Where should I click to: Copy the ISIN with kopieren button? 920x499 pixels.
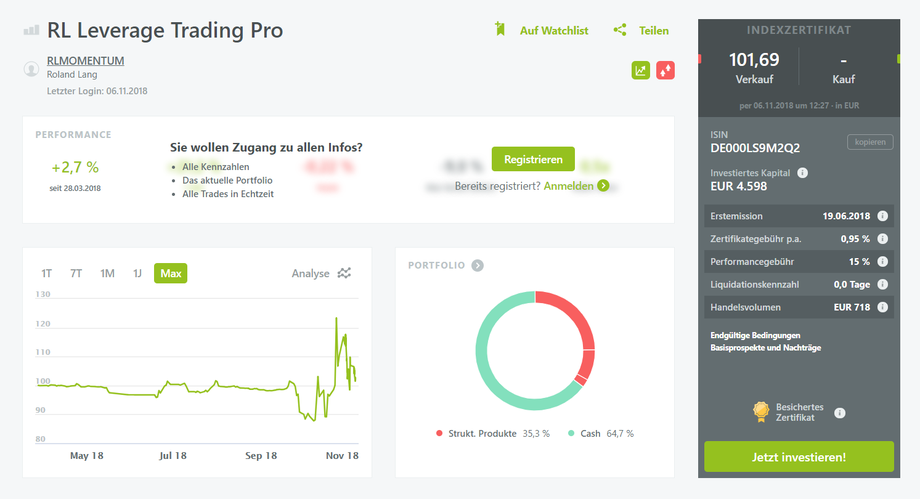(868, 142)
